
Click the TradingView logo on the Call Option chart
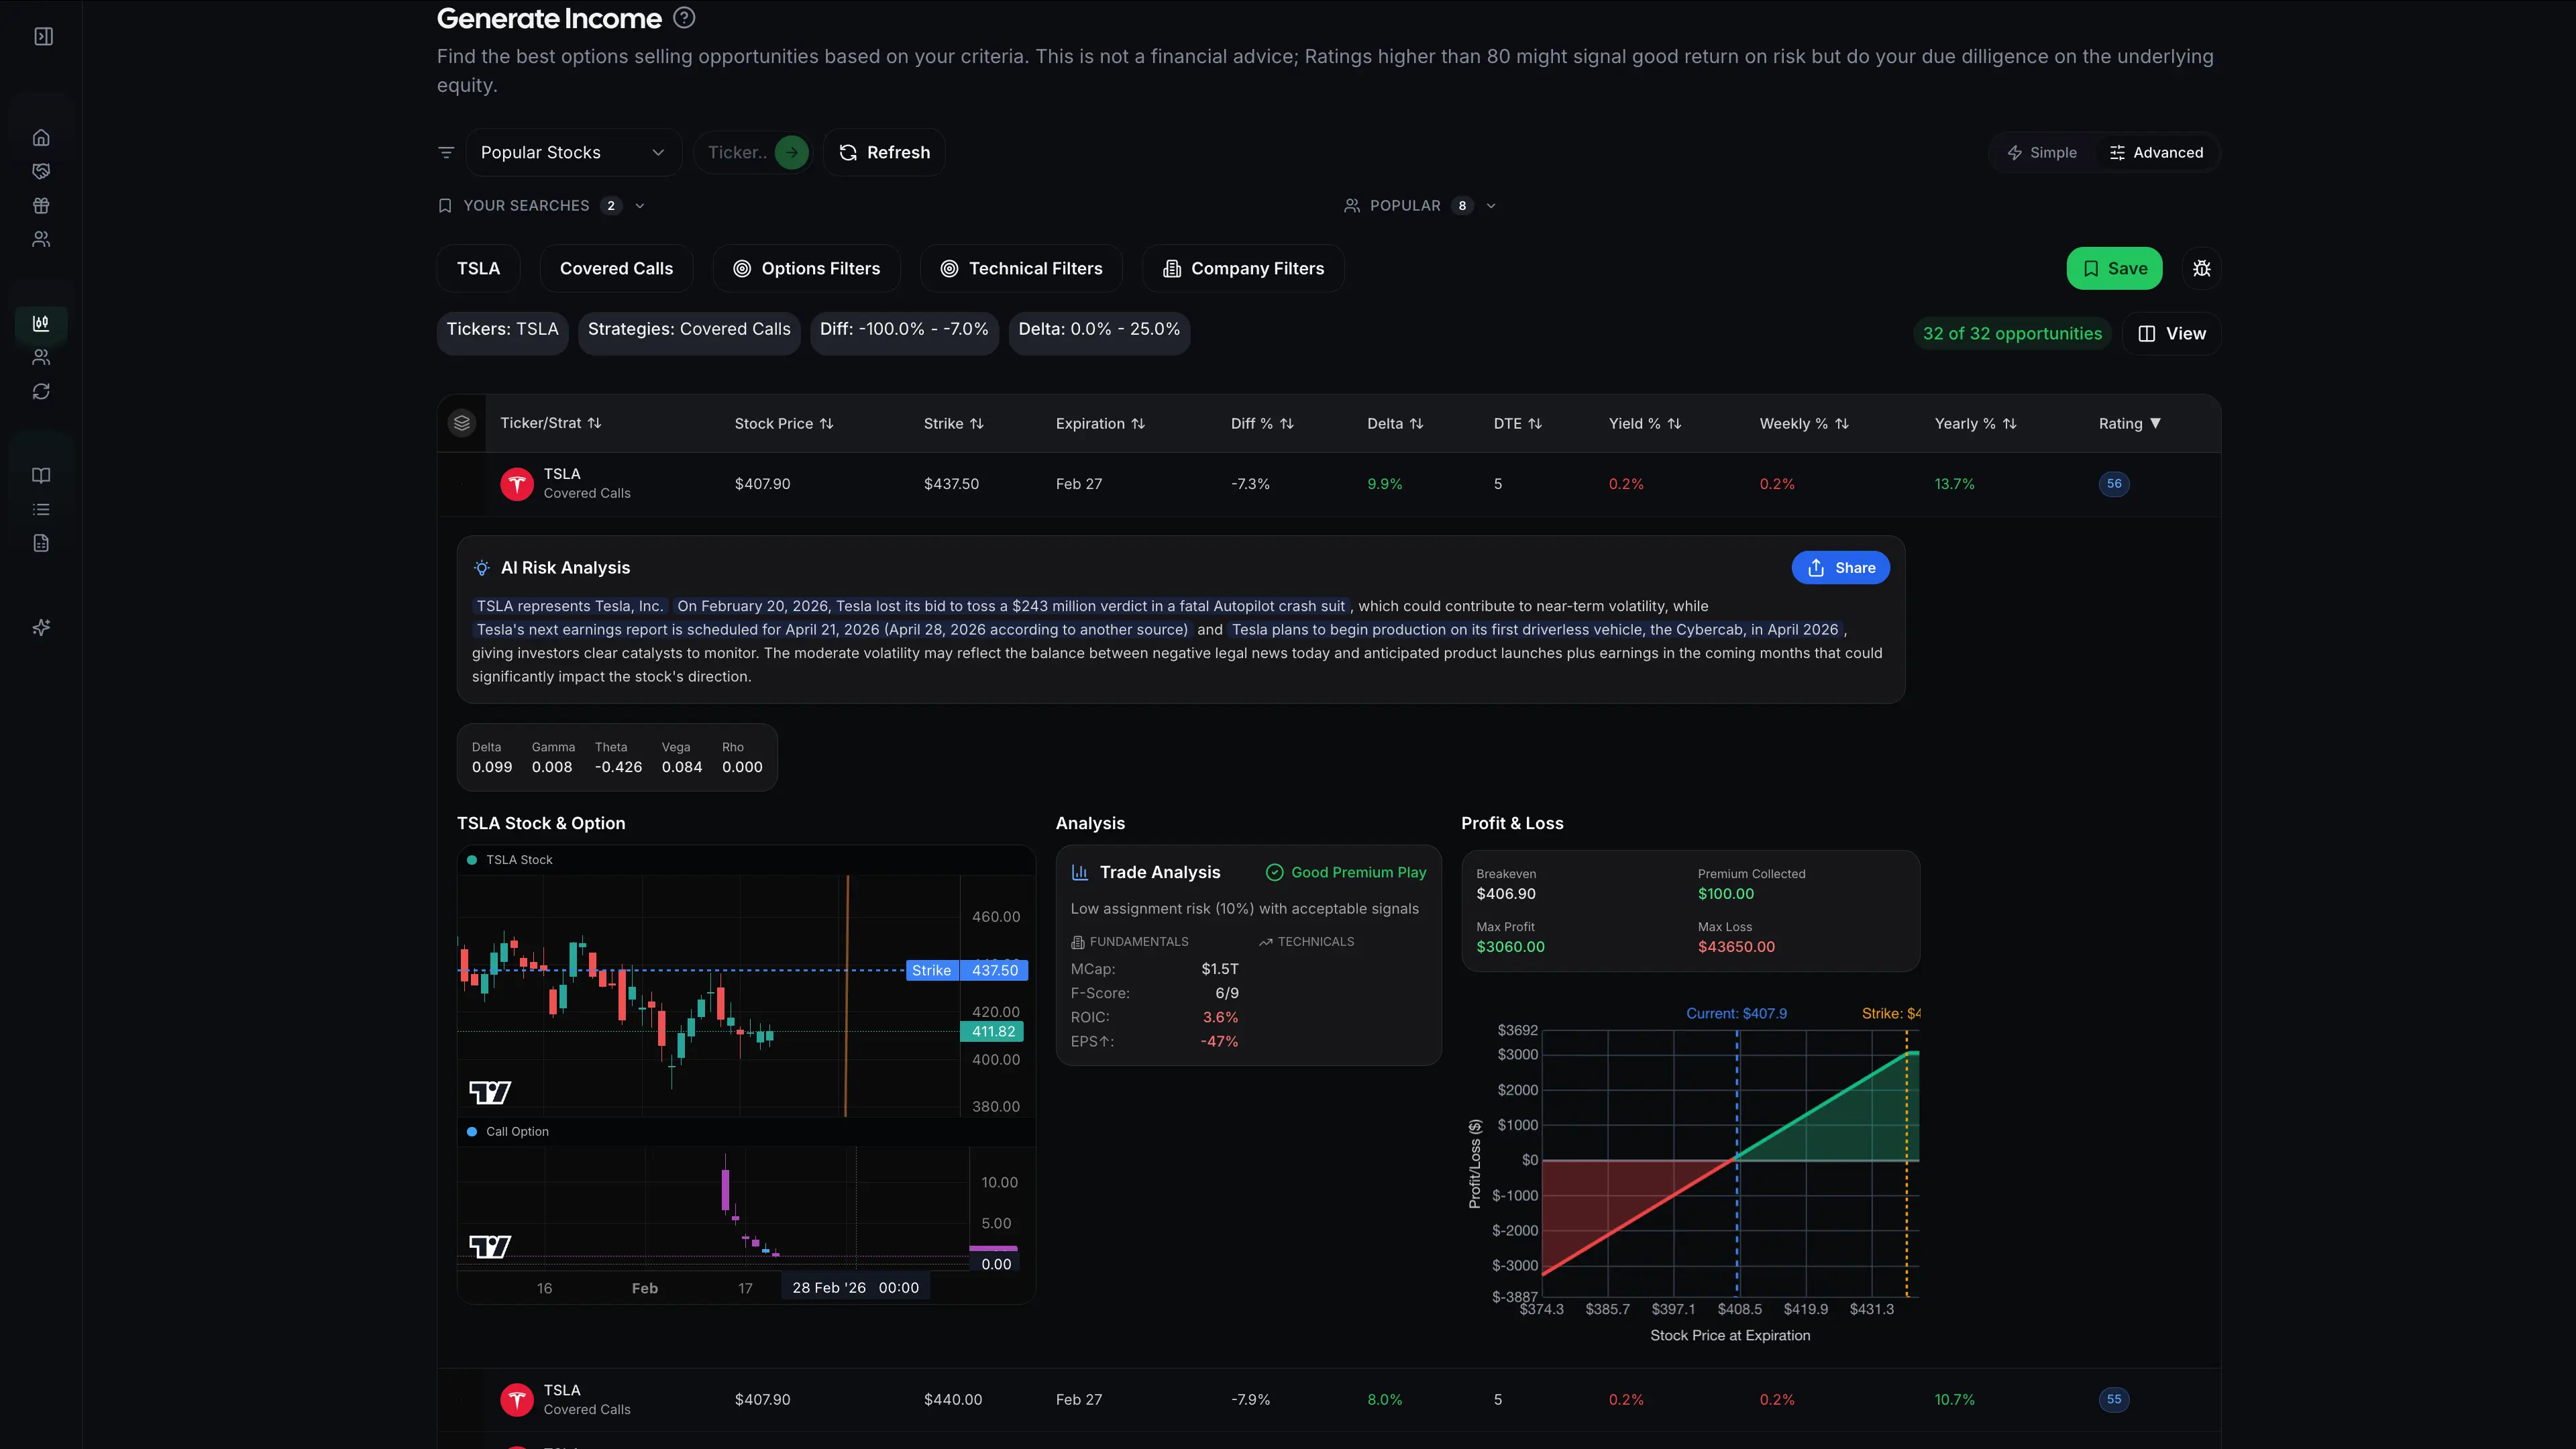pos(490,1246)
